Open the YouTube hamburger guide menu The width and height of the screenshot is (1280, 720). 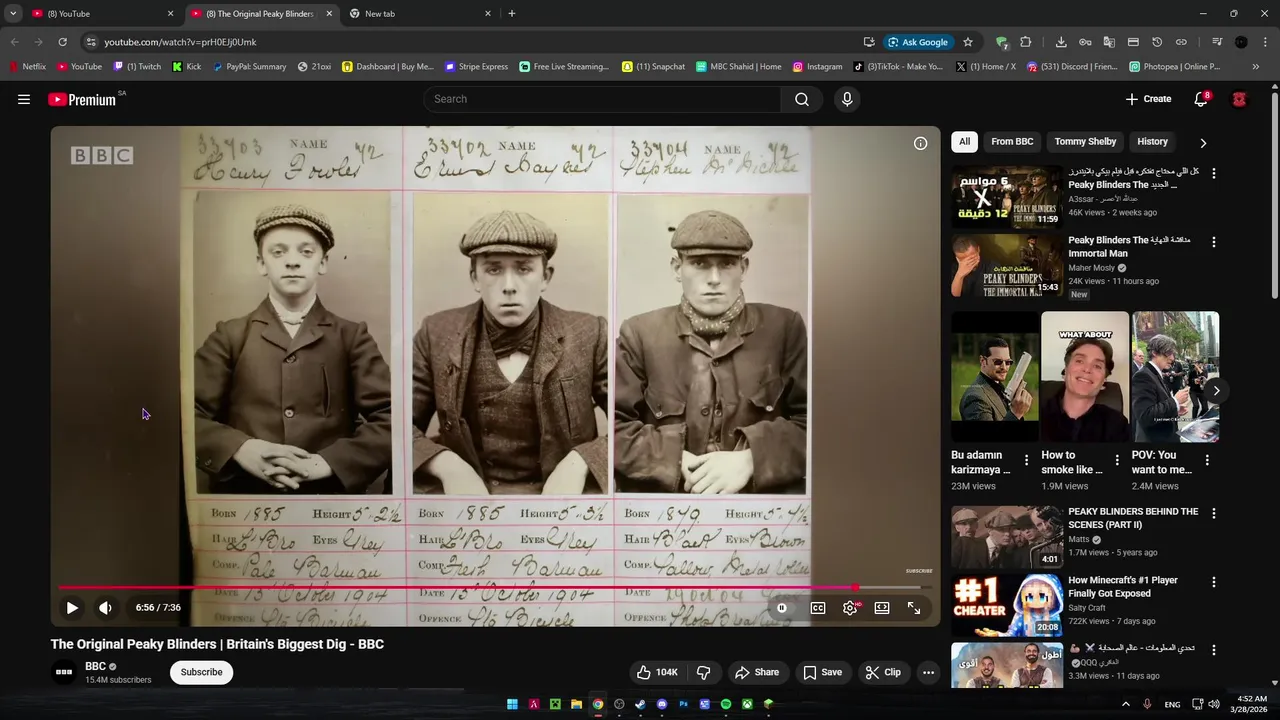coord(24,99)
